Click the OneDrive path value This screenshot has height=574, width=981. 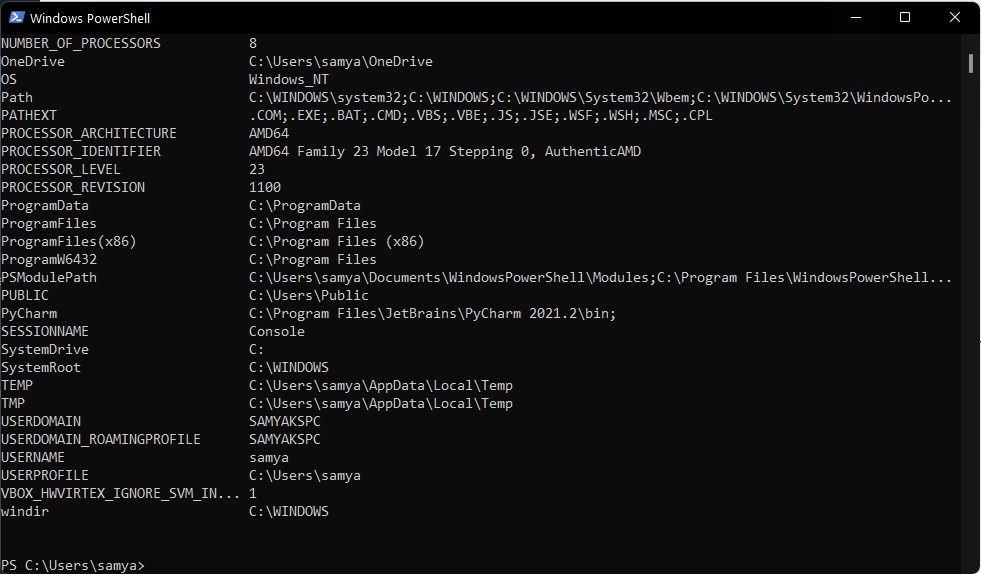(x=340, y=61)
